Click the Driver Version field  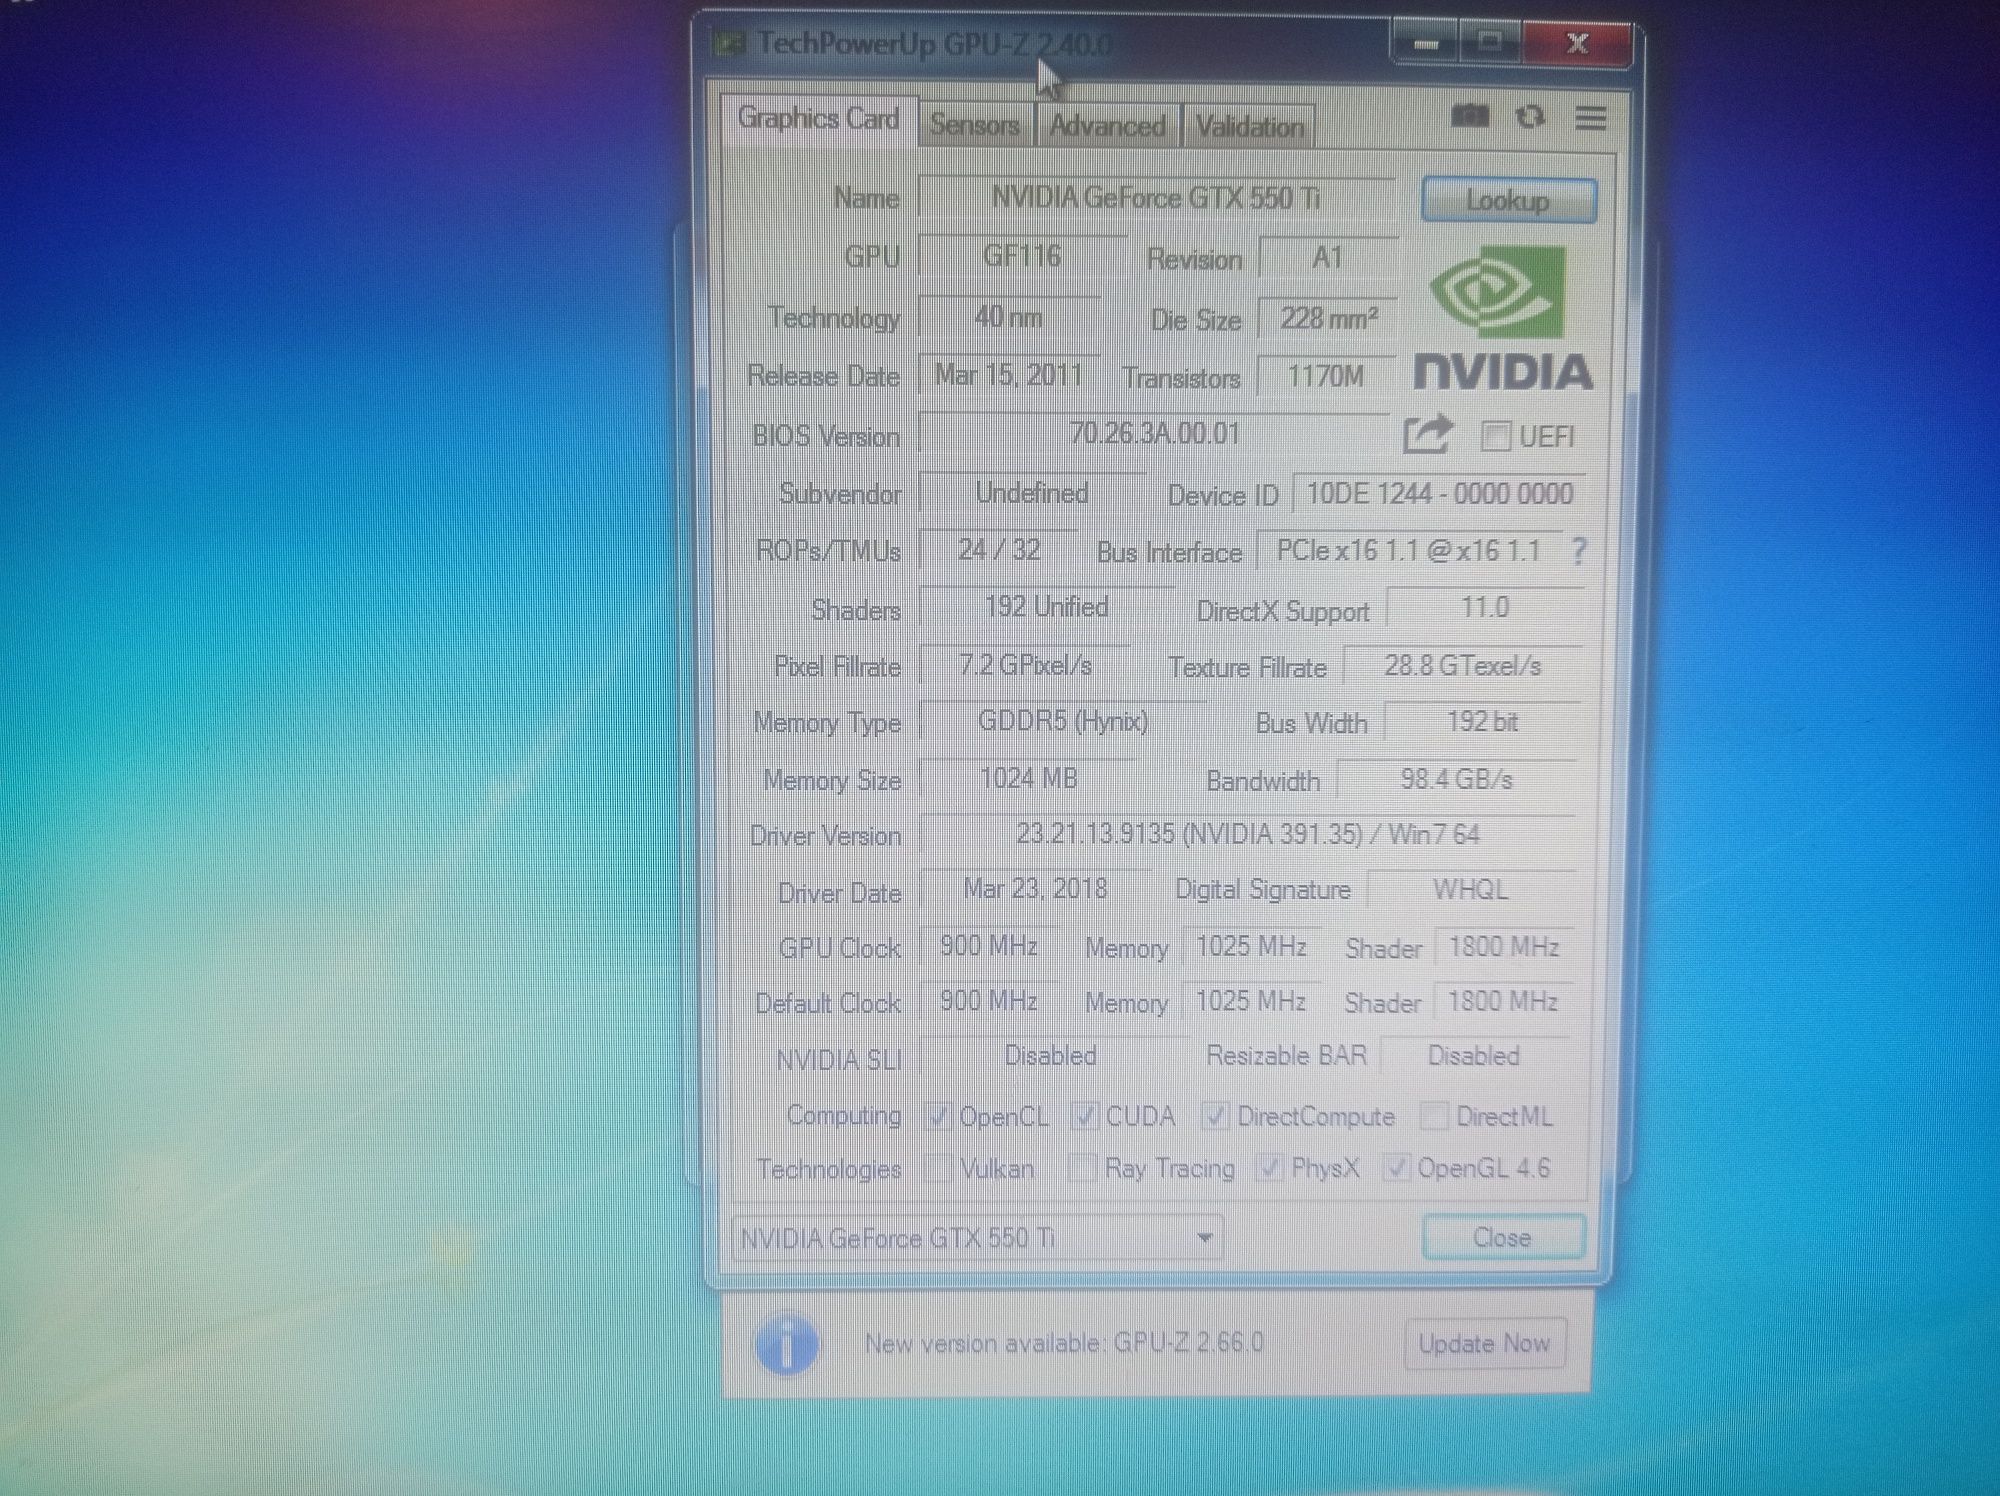[1247, 834]
